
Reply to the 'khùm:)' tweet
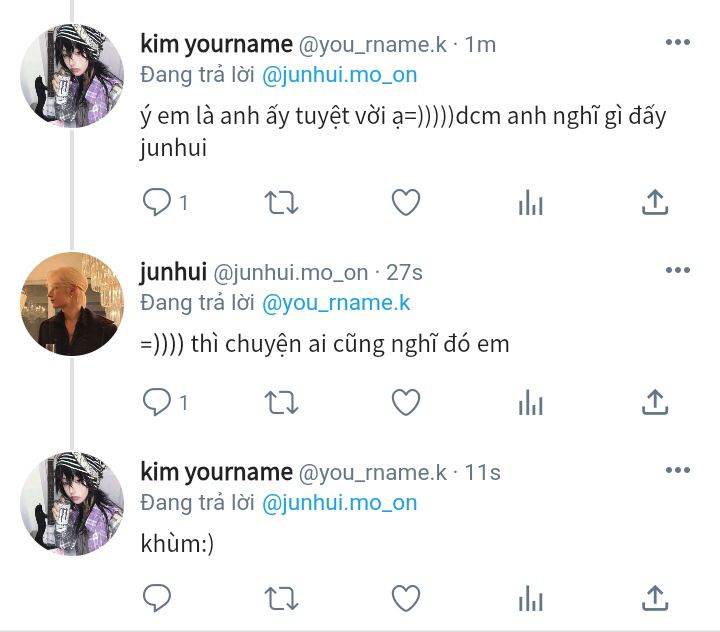[157, 598]
